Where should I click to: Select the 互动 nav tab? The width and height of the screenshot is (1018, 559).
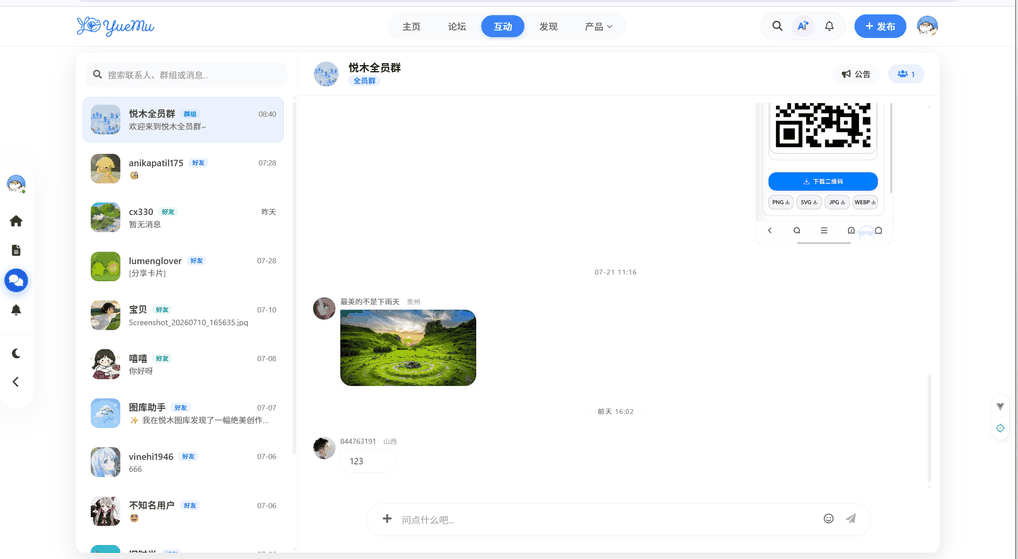tap(503, 26)
